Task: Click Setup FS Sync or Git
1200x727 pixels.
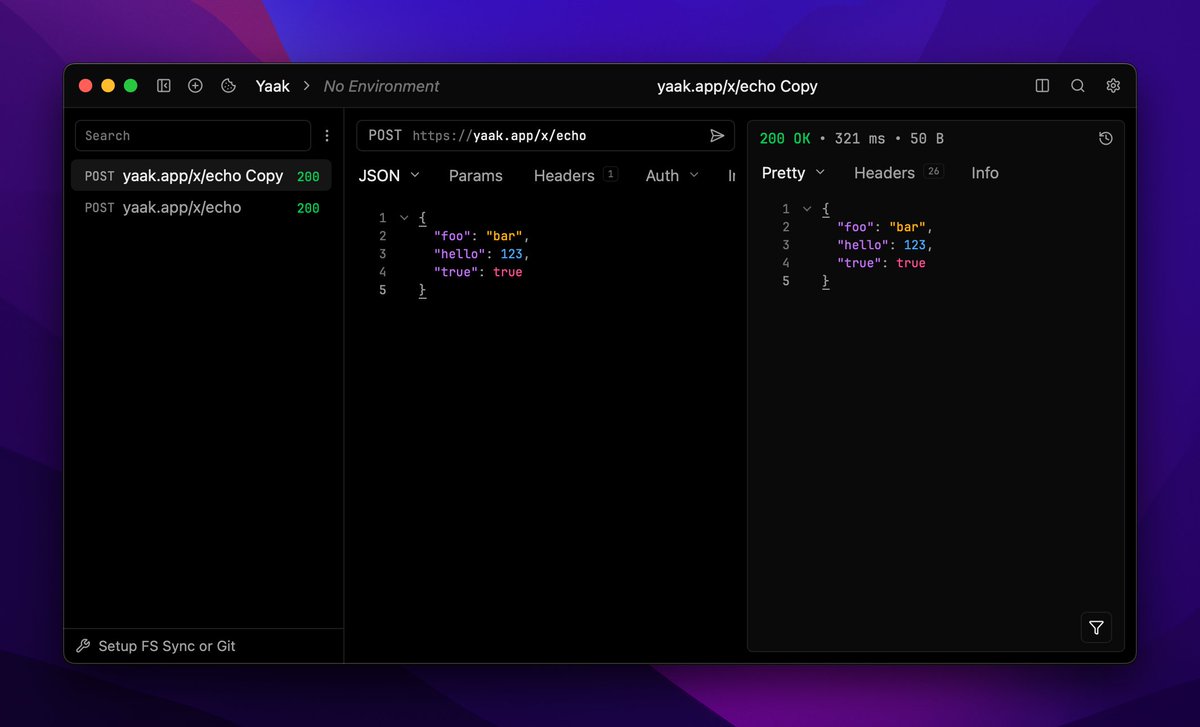Action: coord(167,646)
